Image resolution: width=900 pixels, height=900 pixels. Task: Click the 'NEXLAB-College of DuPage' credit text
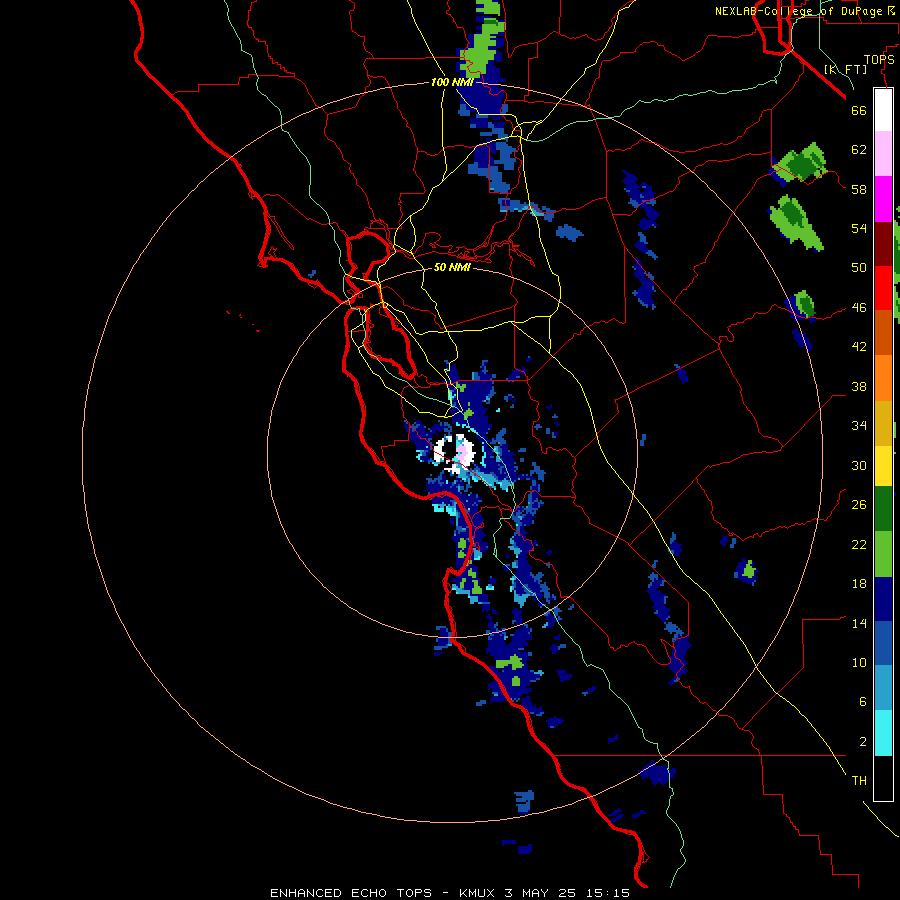[x=798, y=11]
